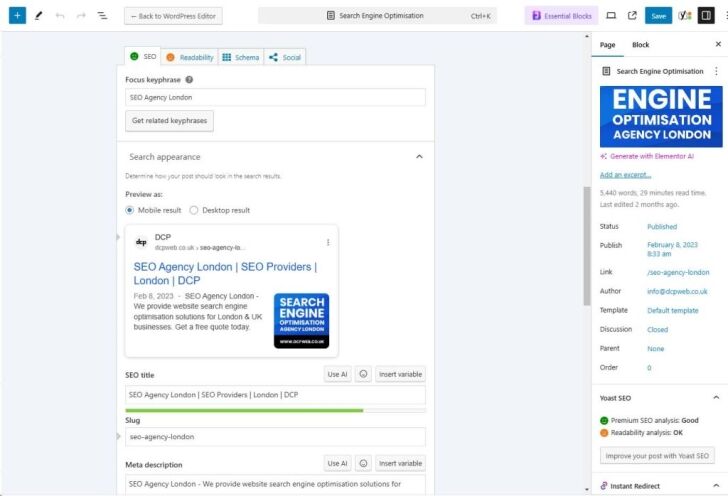This screenshot has height=496, width=728.
Task: Open the block inserter plus button
Action: [17, 16]
